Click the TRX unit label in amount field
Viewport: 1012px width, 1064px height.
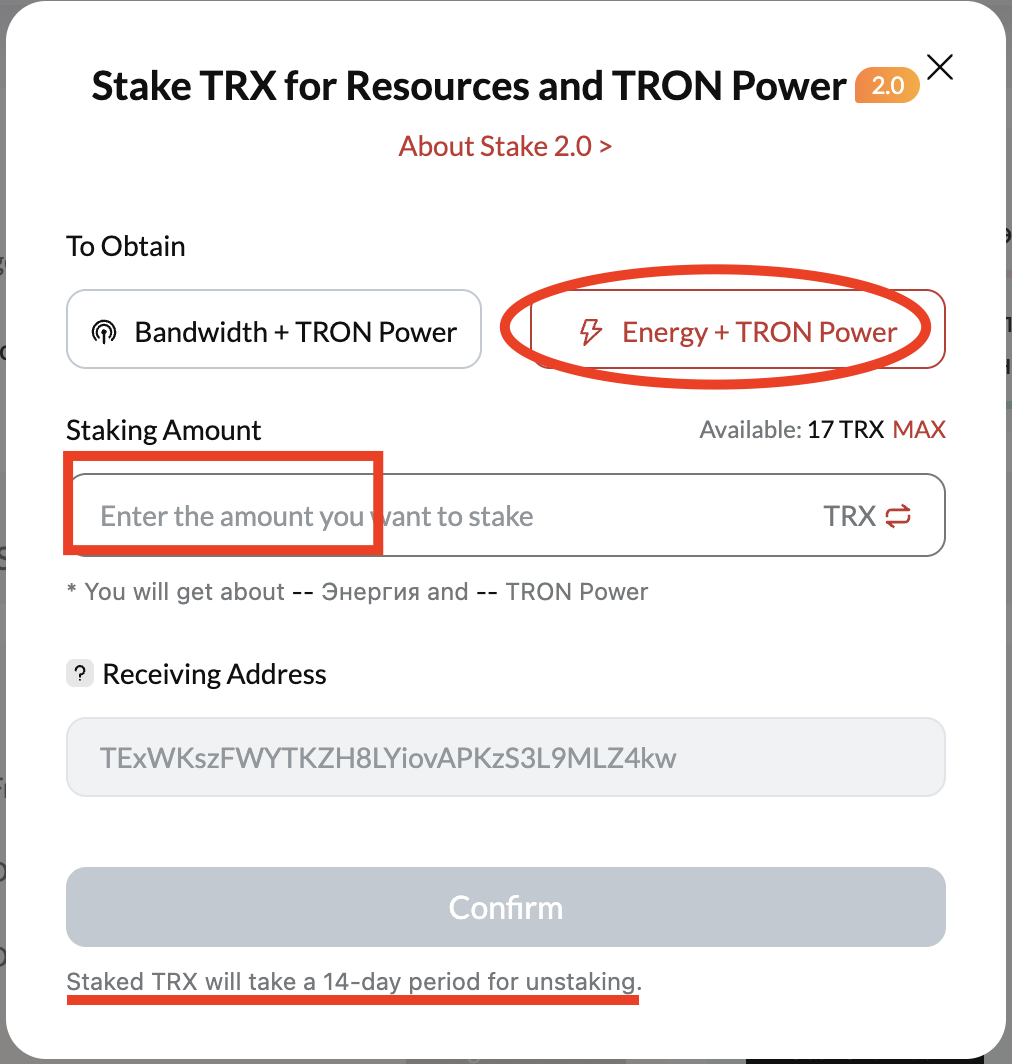[x=849, y=516]
